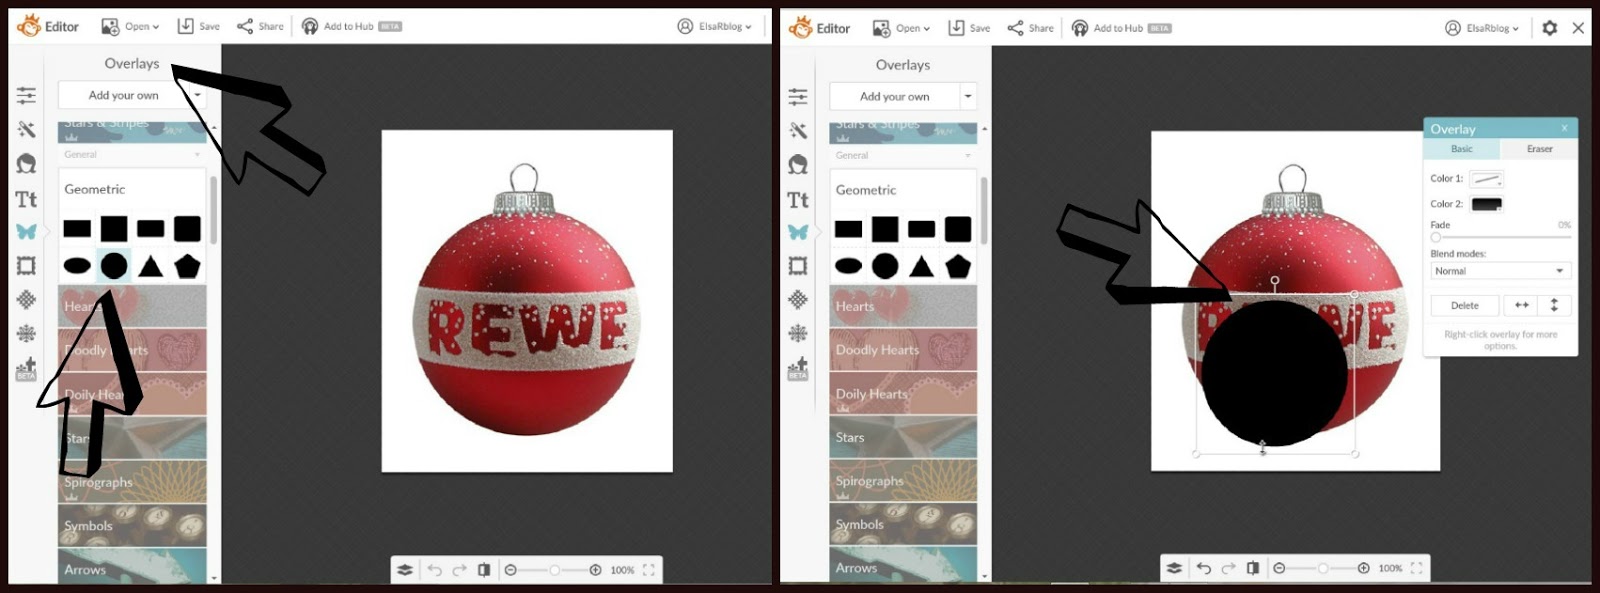The width and height of the screenshot is (1600, 593).
Task: Open ElsaRblog account menu in right editor
Action: [x=1482, y=28]
